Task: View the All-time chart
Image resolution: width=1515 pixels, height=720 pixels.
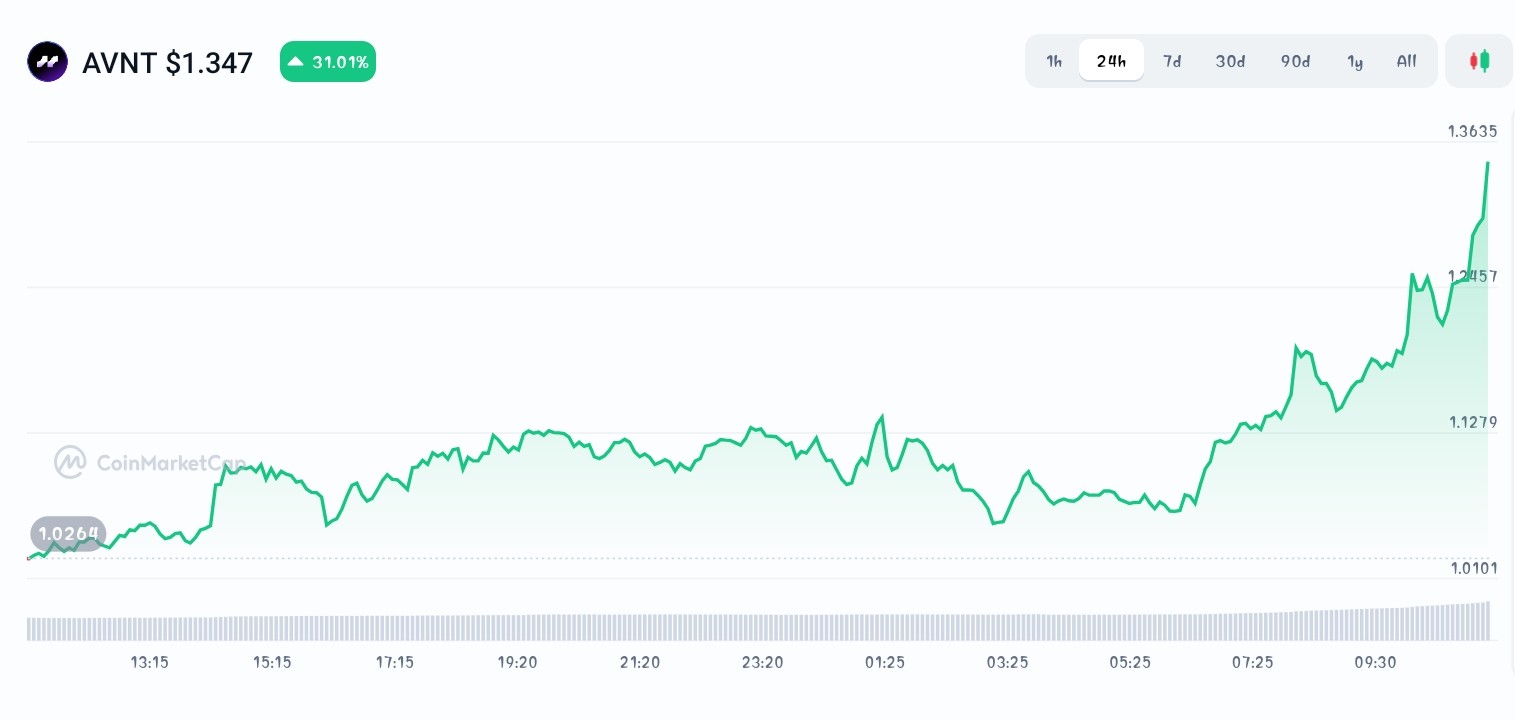Action: (1406, 61)
